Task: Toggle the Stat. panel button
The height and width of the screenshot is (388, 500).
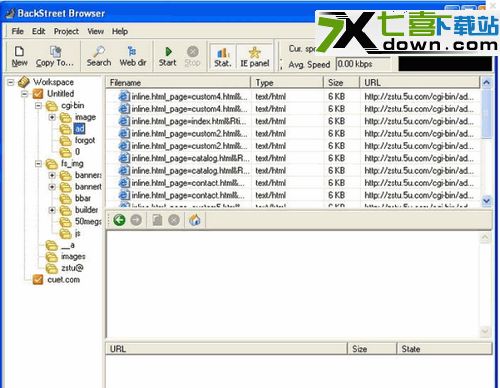Action: point(223,57)
